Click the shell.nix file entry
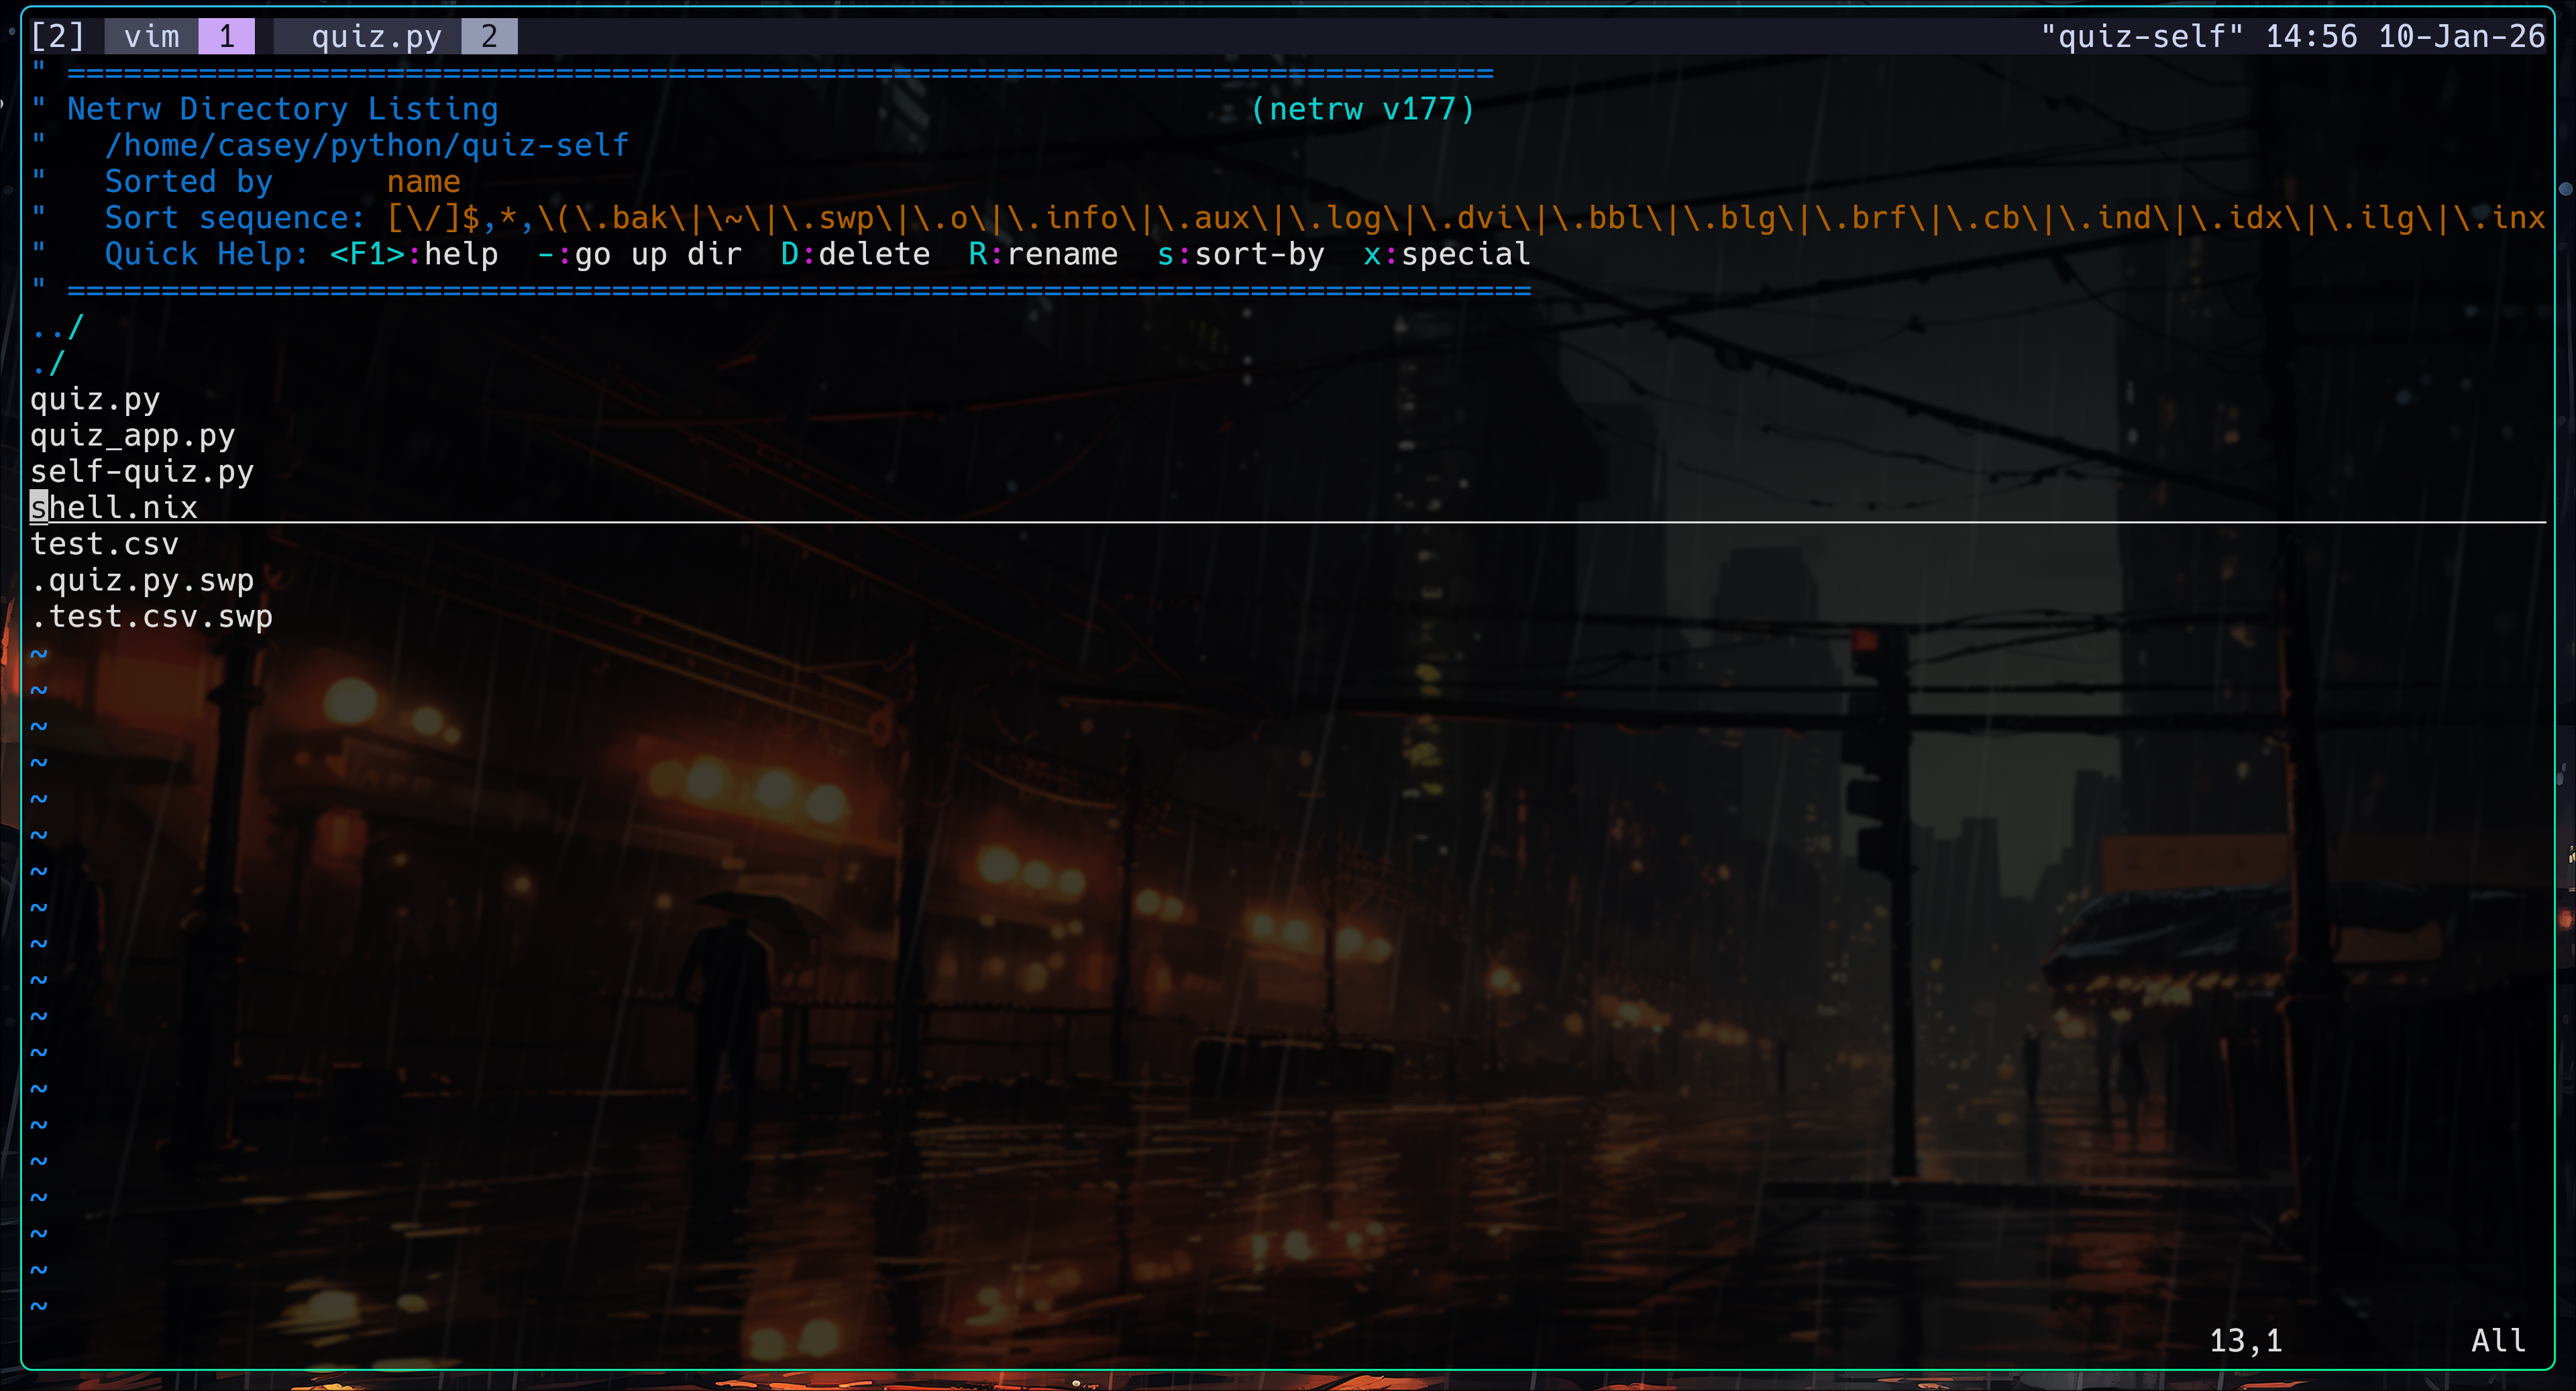2576x1391 pixels. pyautogui.click(x=114, y=507)
